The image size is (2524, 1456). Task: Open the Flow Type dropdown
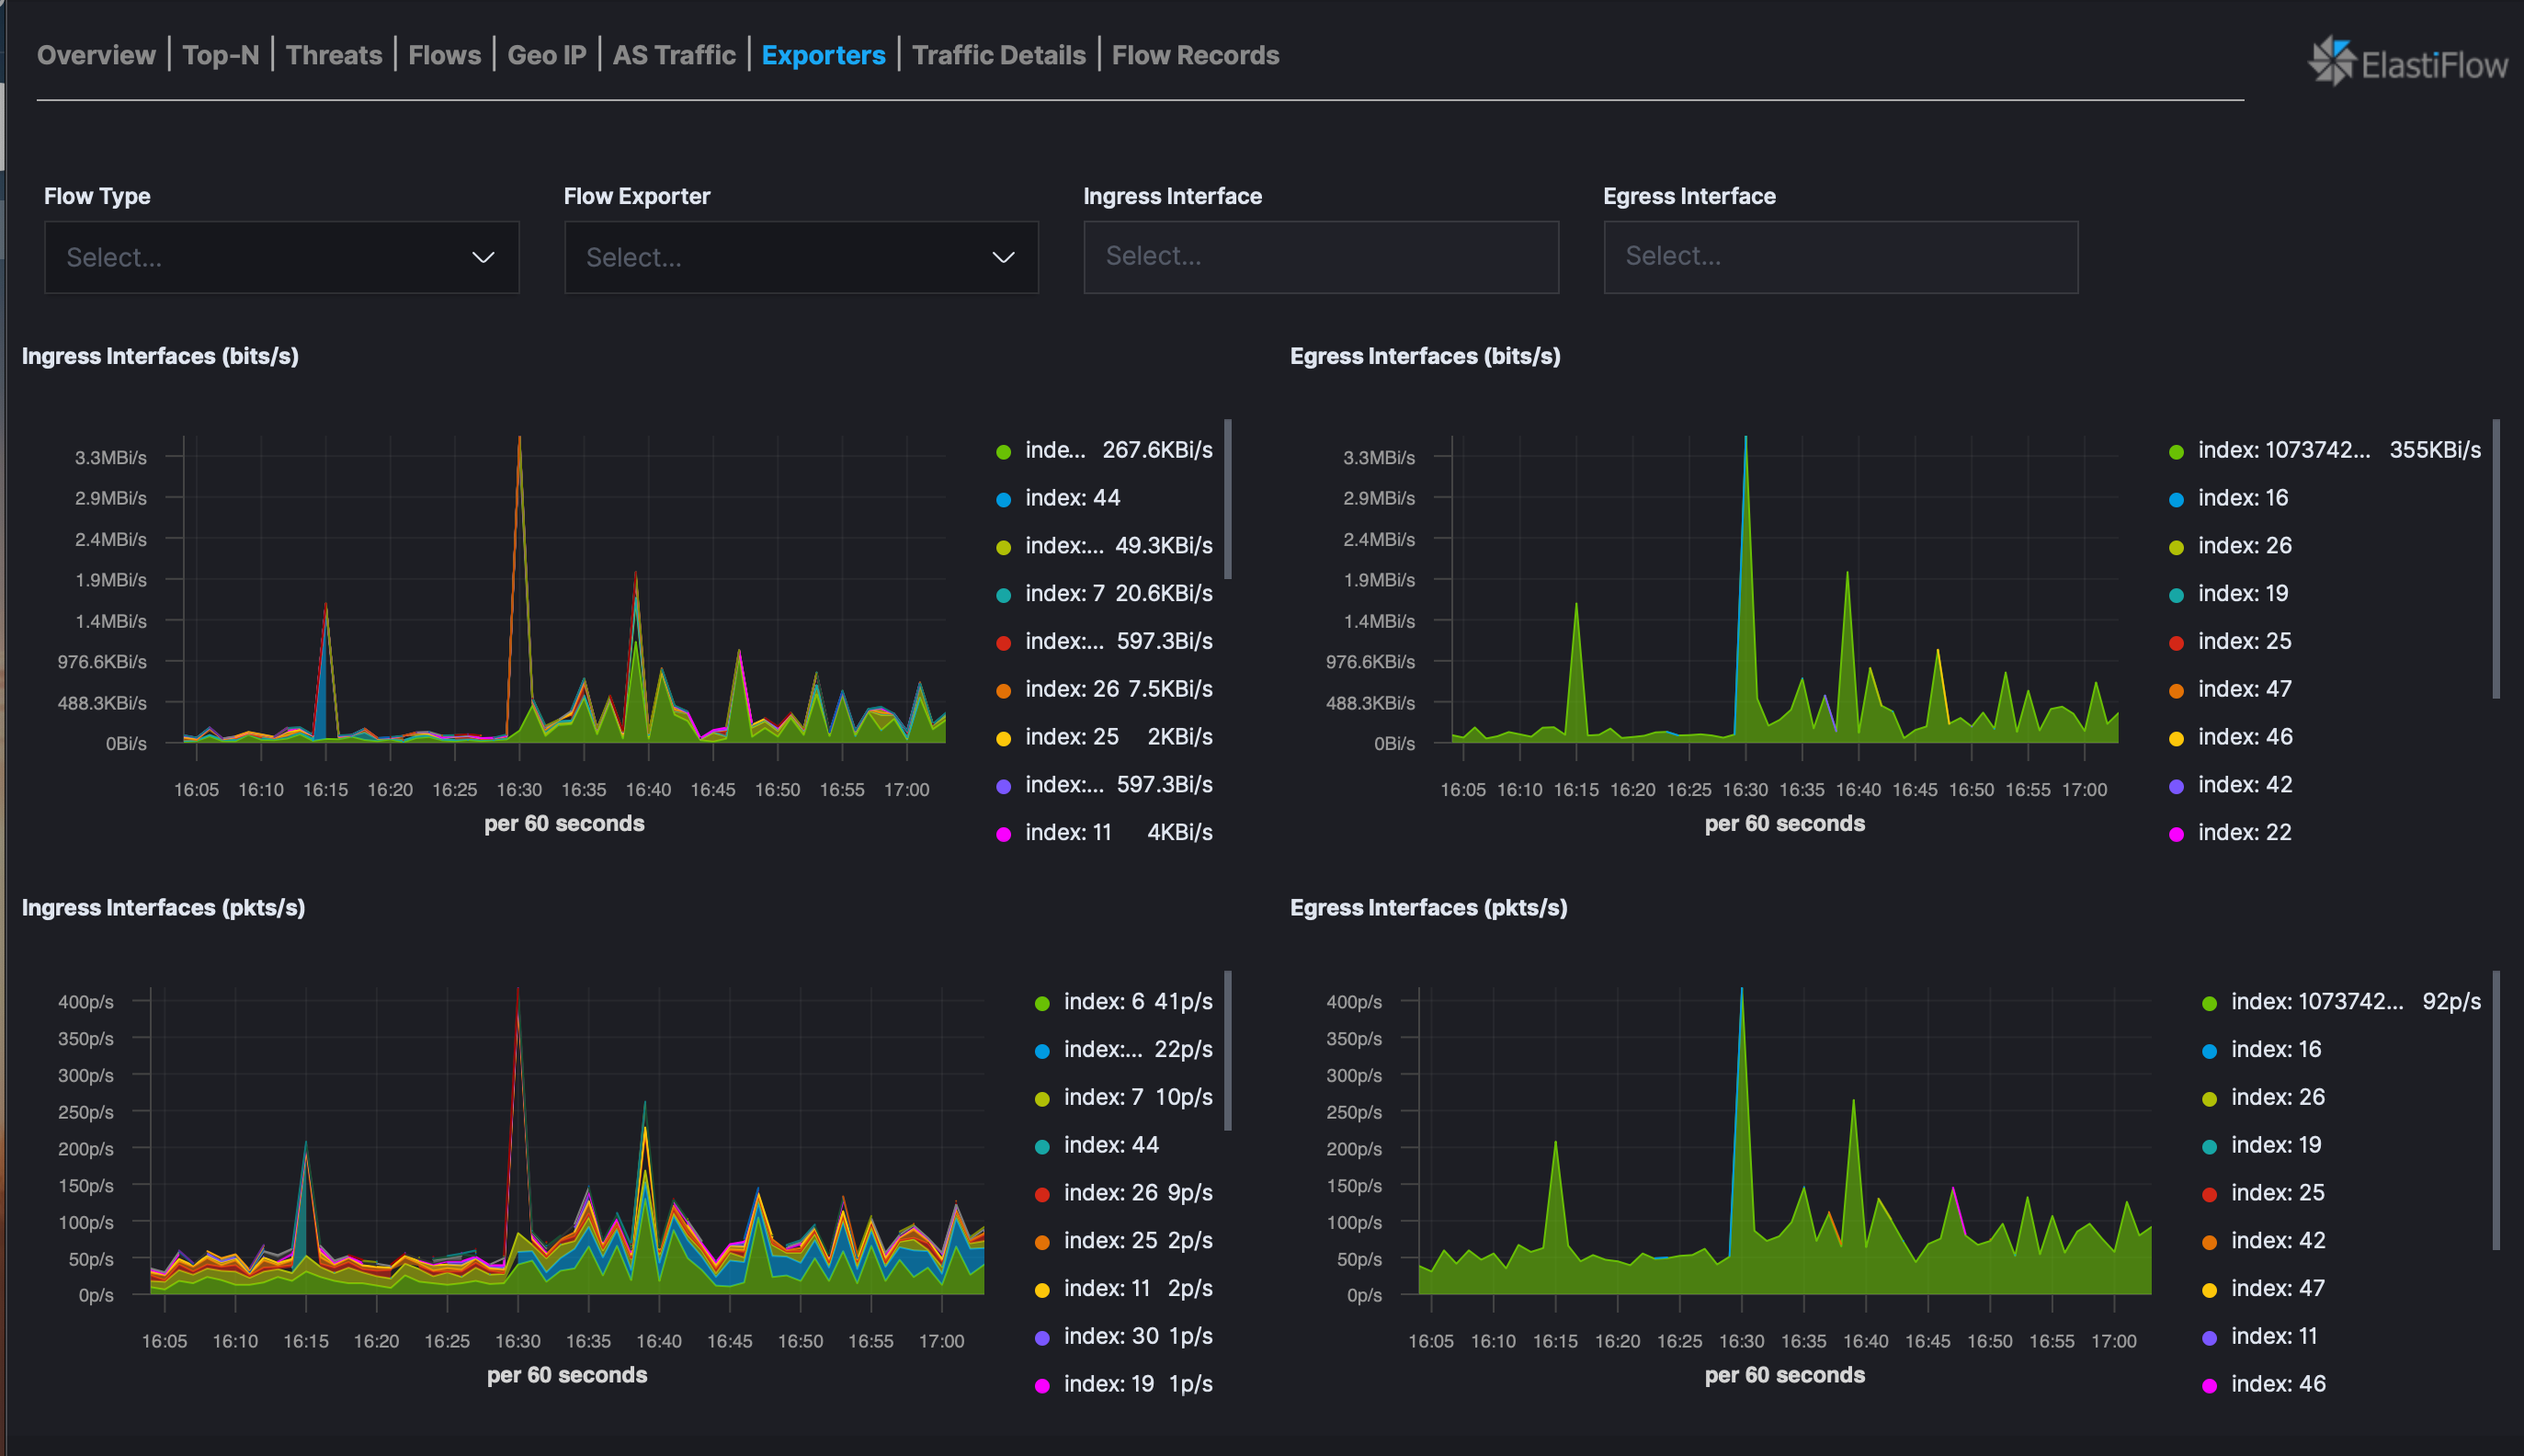tap(281, 257)
